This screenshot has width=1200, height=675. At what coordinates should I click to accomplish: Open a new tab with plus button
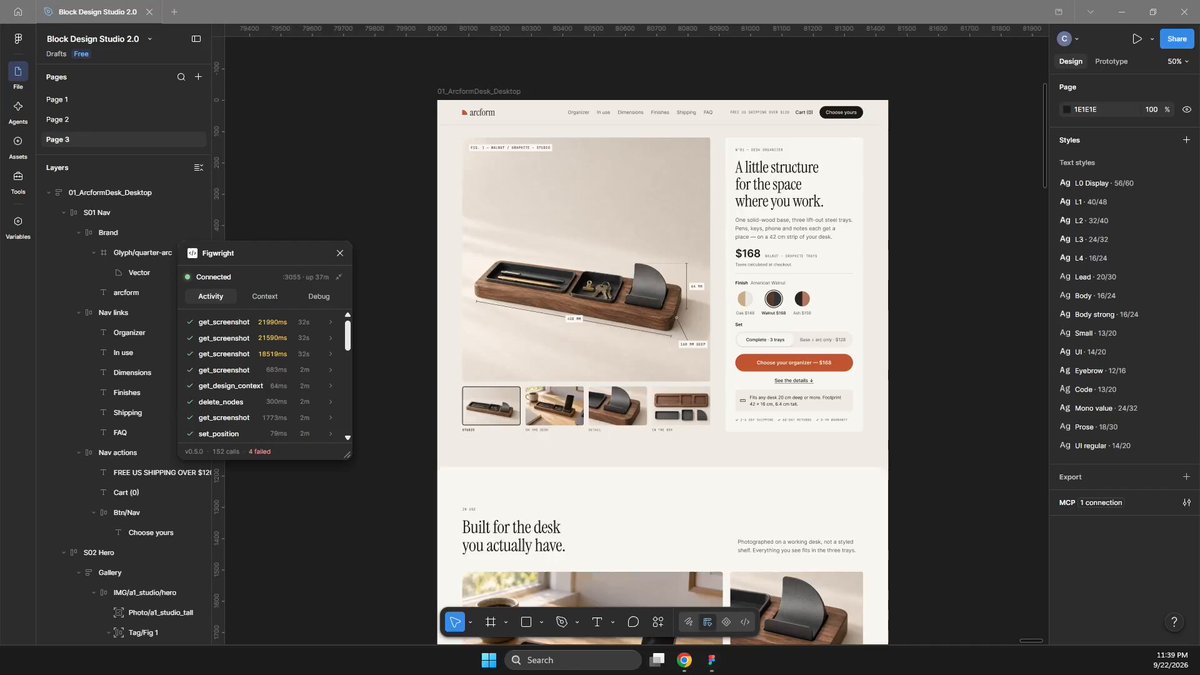coord(174,12)
